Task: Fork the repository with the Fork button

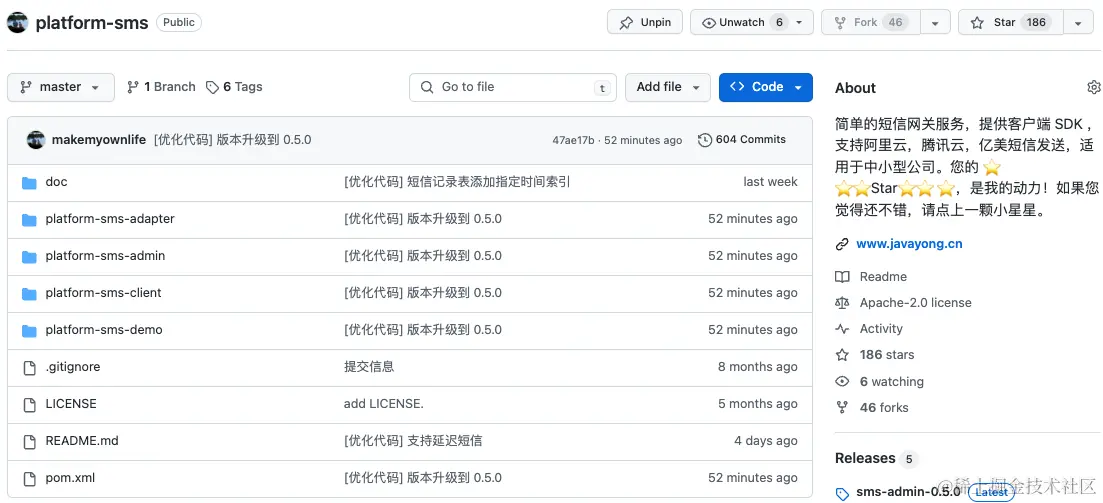Action: [871, 23]
